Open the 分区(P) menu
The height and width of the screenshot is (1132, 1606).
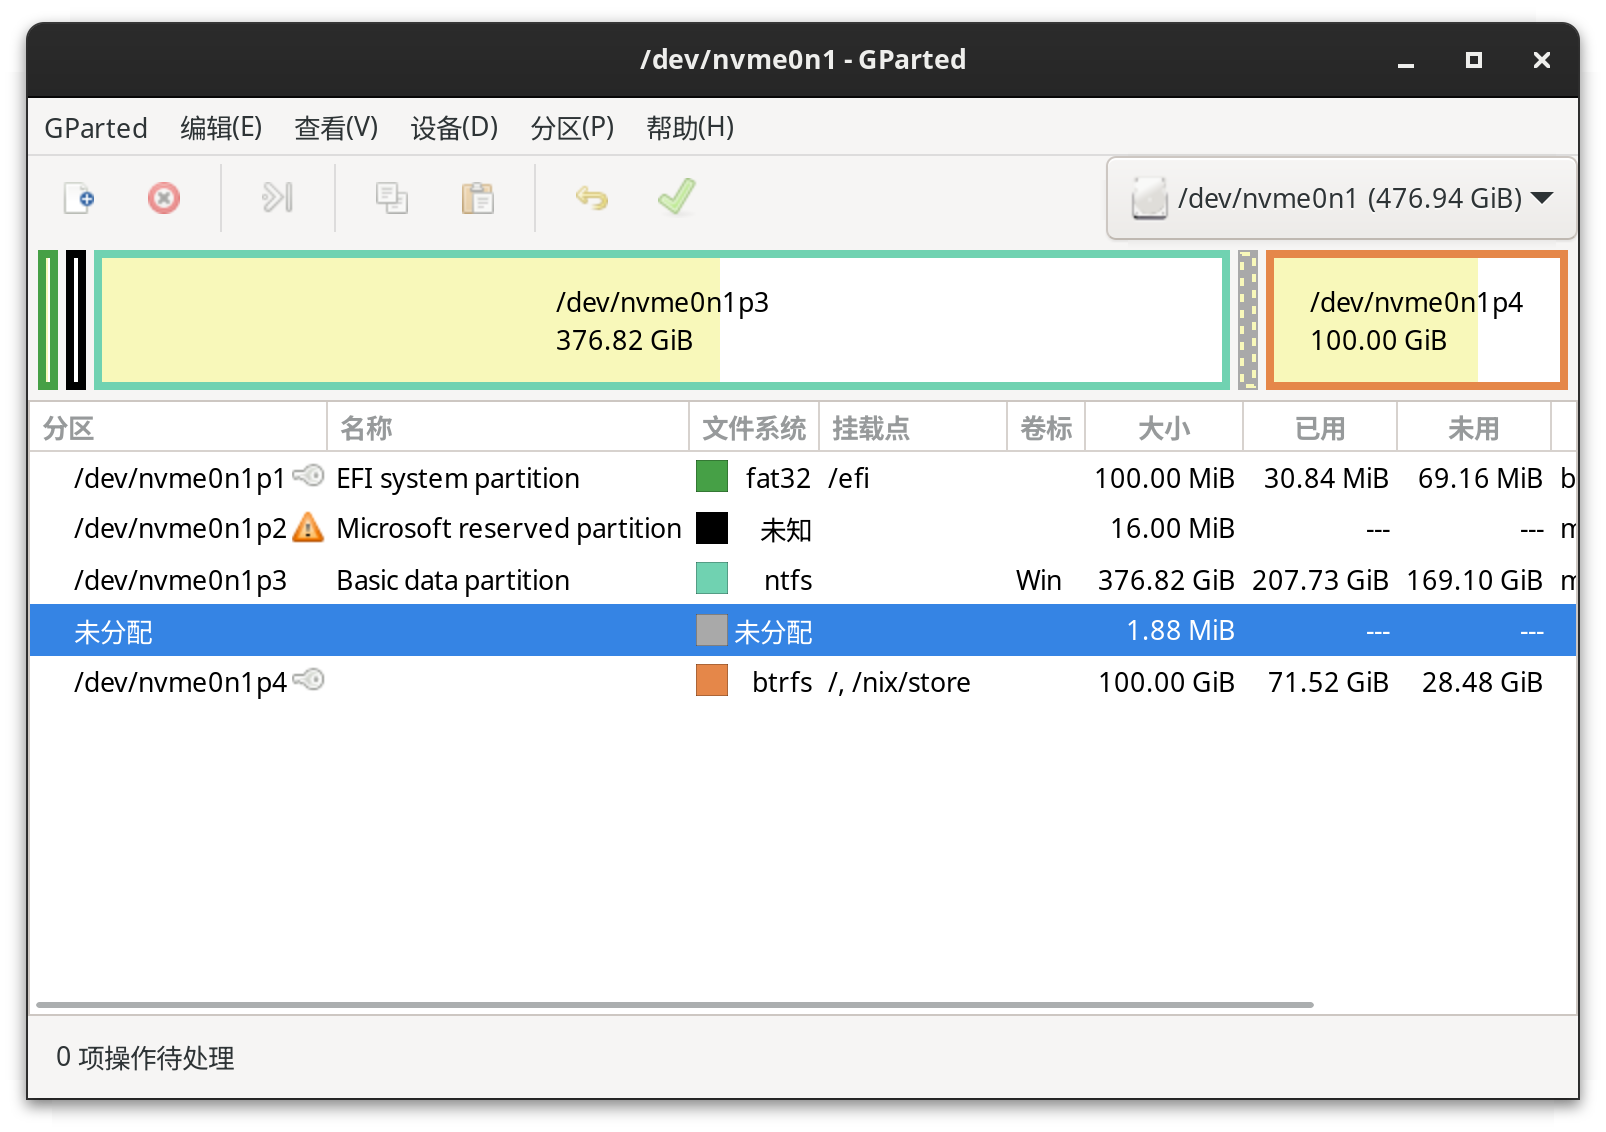(x=572, y=128)
